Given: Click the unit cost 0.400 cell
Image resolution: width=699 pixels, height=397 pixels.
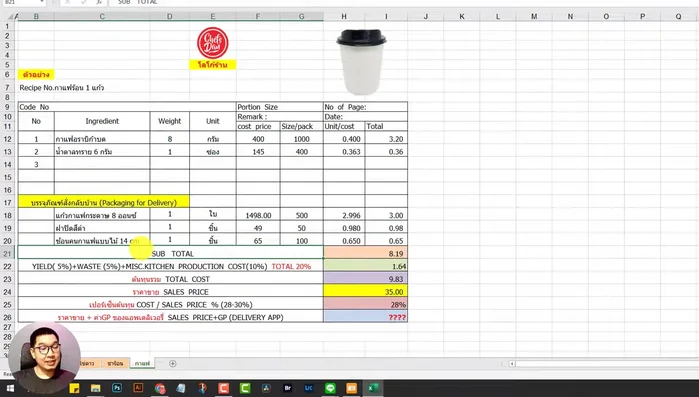Looking at the screenshot, I should [x=344, y=139].
